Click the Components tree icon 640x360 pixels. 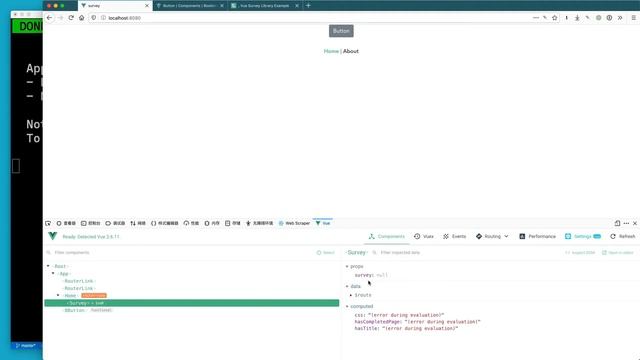(371, 236)
